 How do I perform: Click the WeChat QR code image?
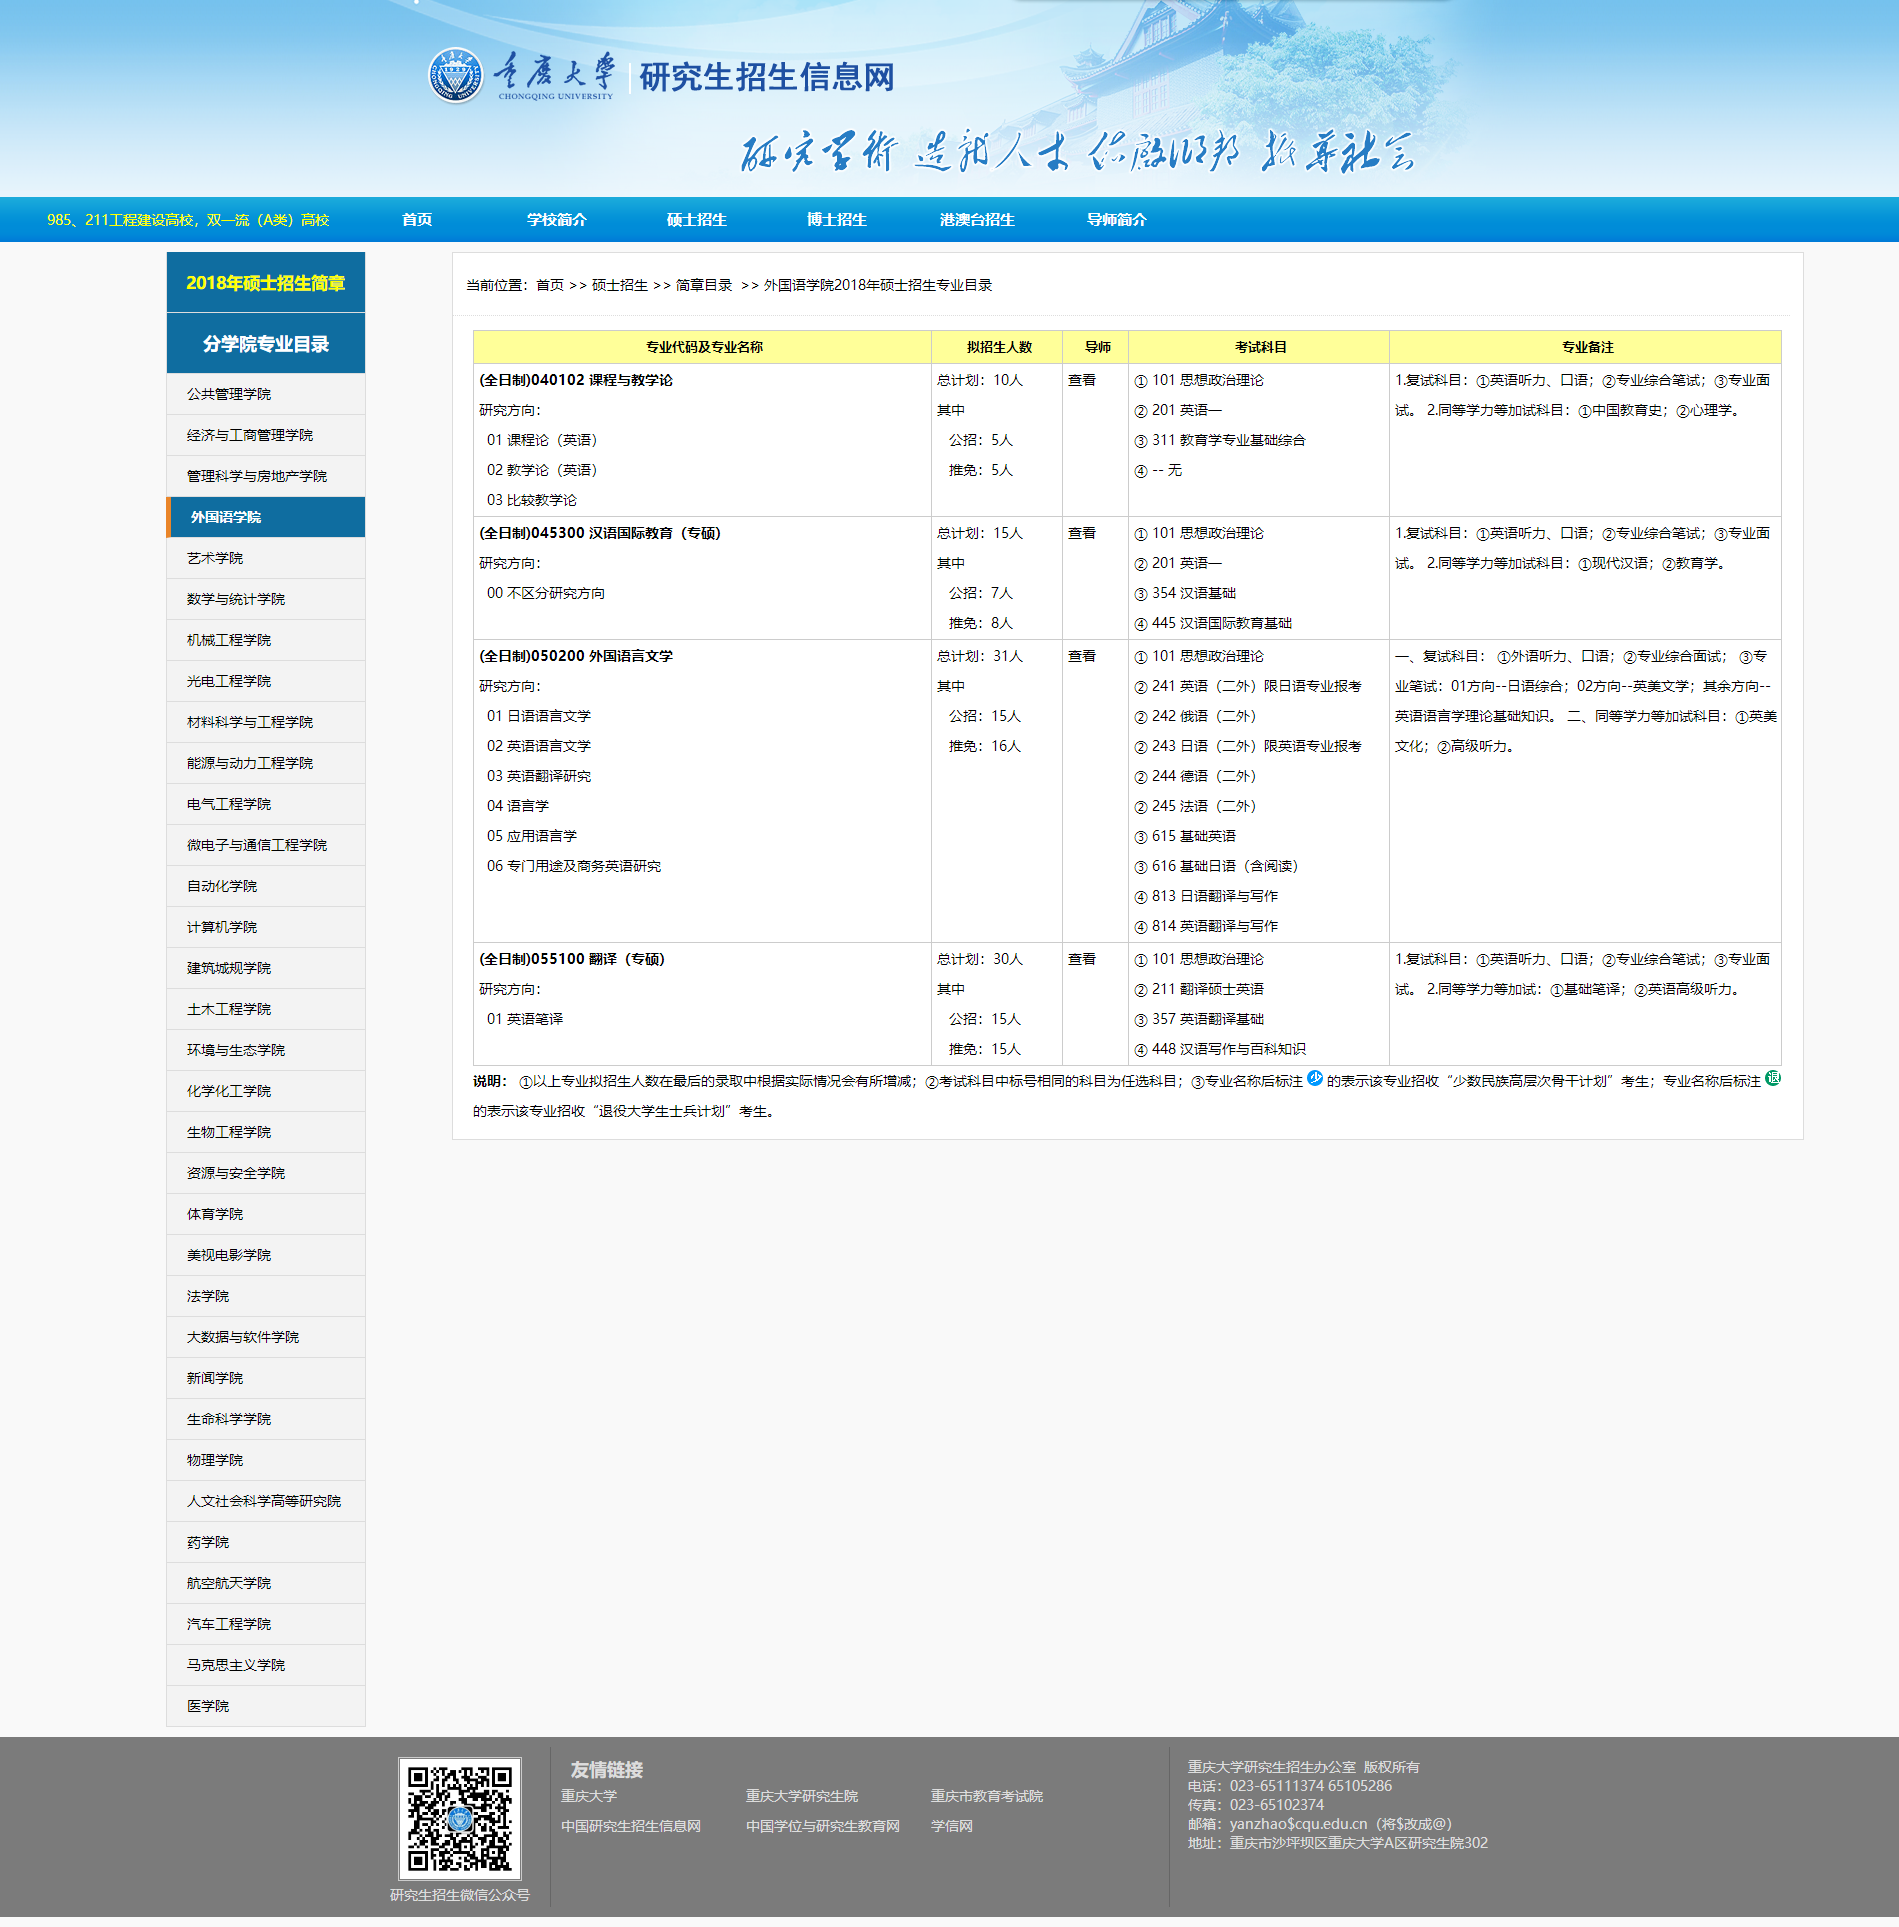[x=459, y=1818]
